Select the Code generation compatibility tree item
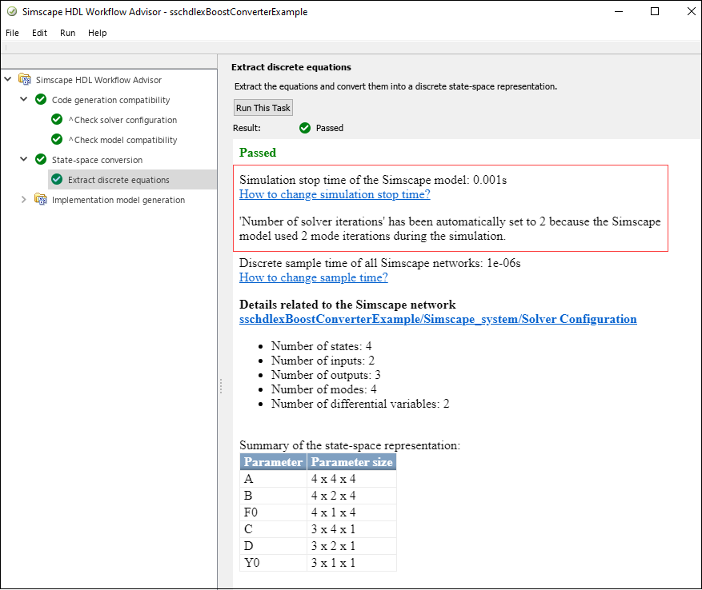The height and width of the screenshot is (590, 702). [111, 100]
